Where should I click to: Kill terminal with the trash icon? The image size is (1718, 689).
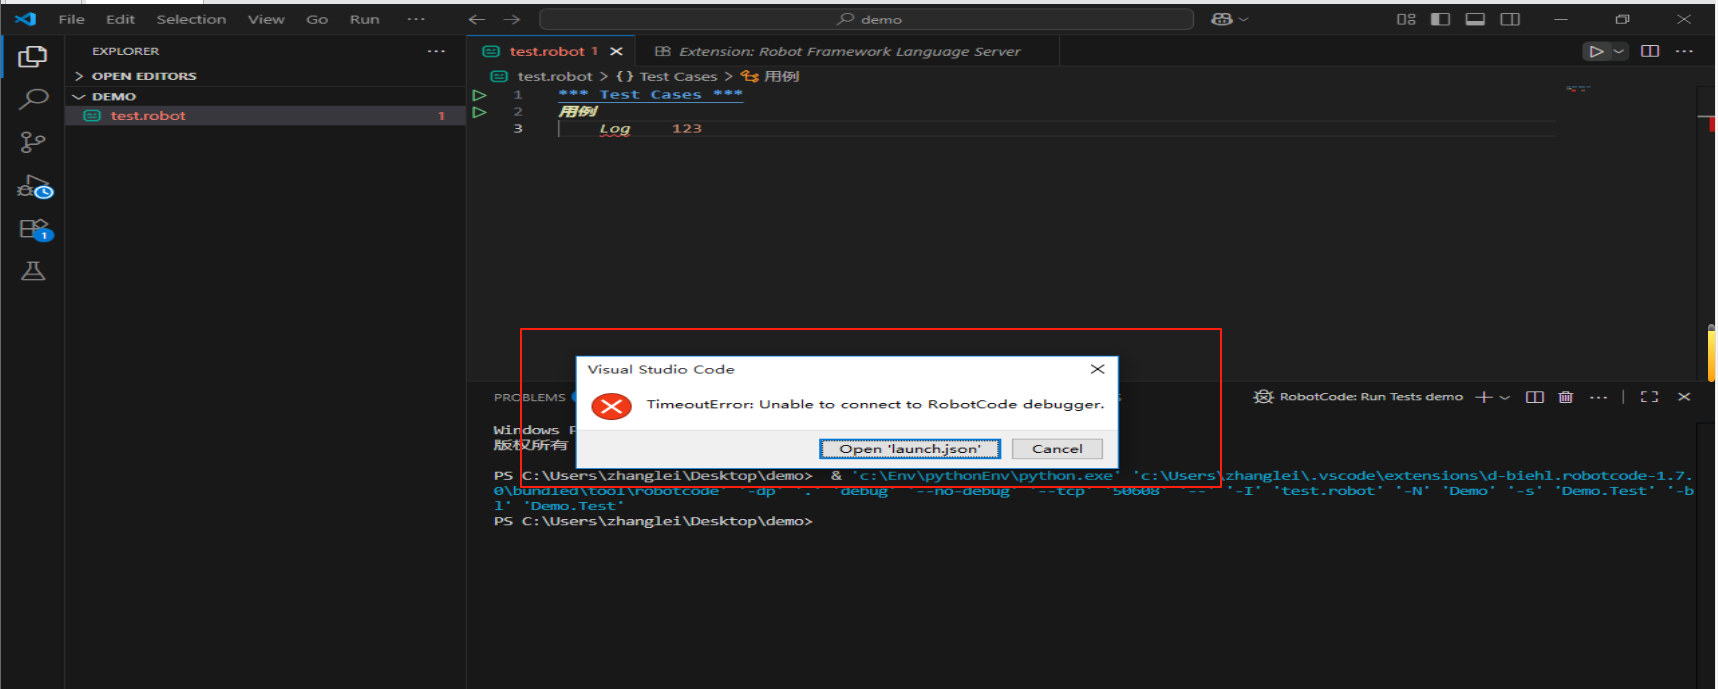click(1566, 397)
